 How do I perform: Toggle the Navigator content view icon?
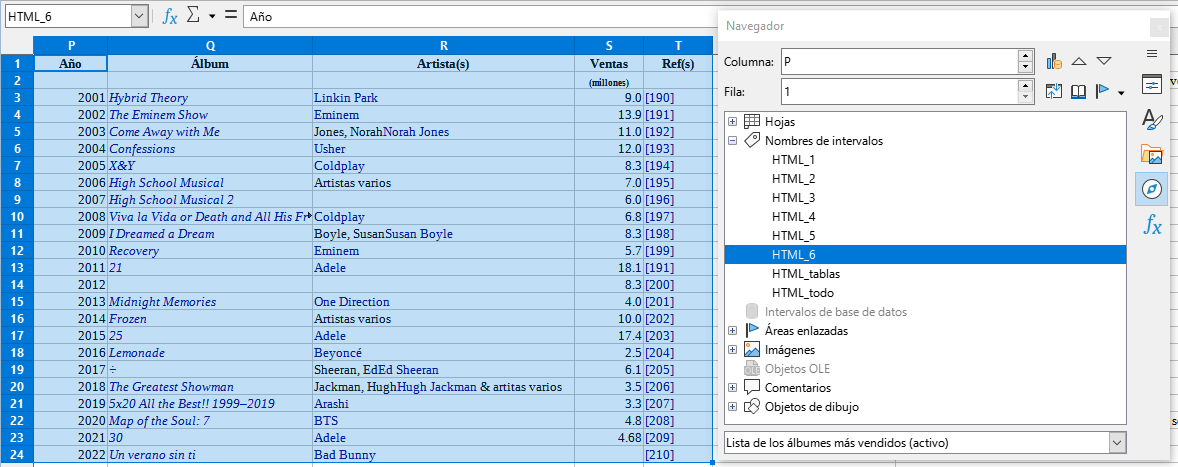1053,92
